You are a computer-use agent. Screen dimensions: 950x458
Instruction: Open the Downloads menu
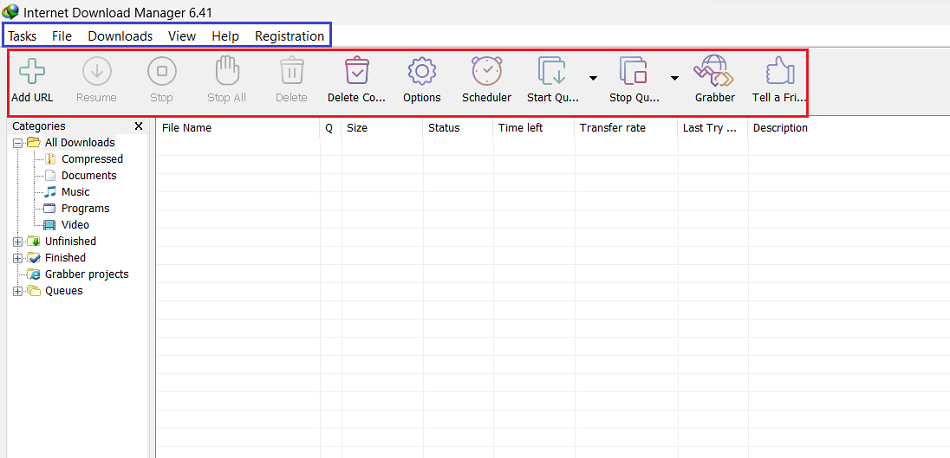pyautogui.click(x=120, y=36)
